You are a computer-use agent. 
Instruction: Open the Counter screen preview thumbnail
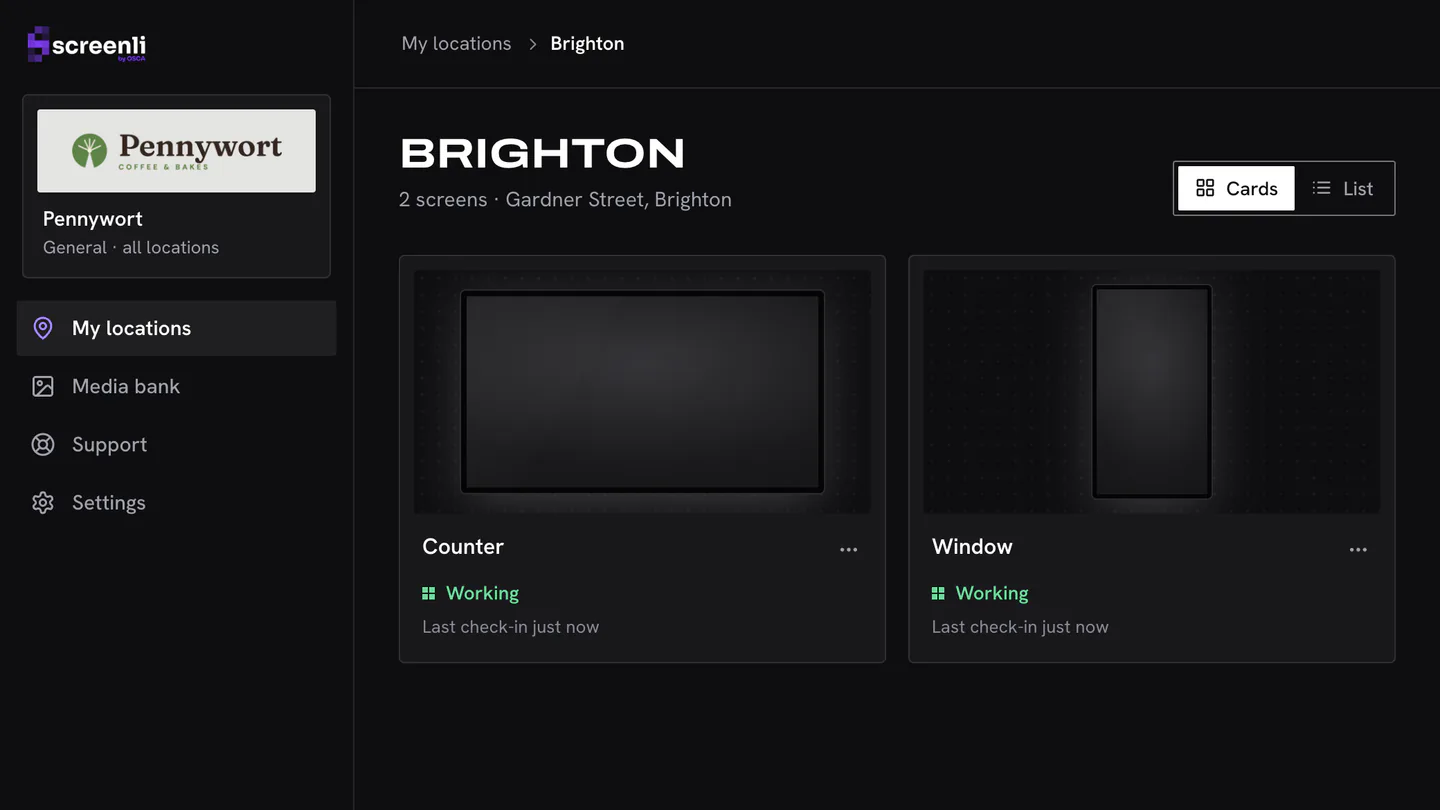642,392
